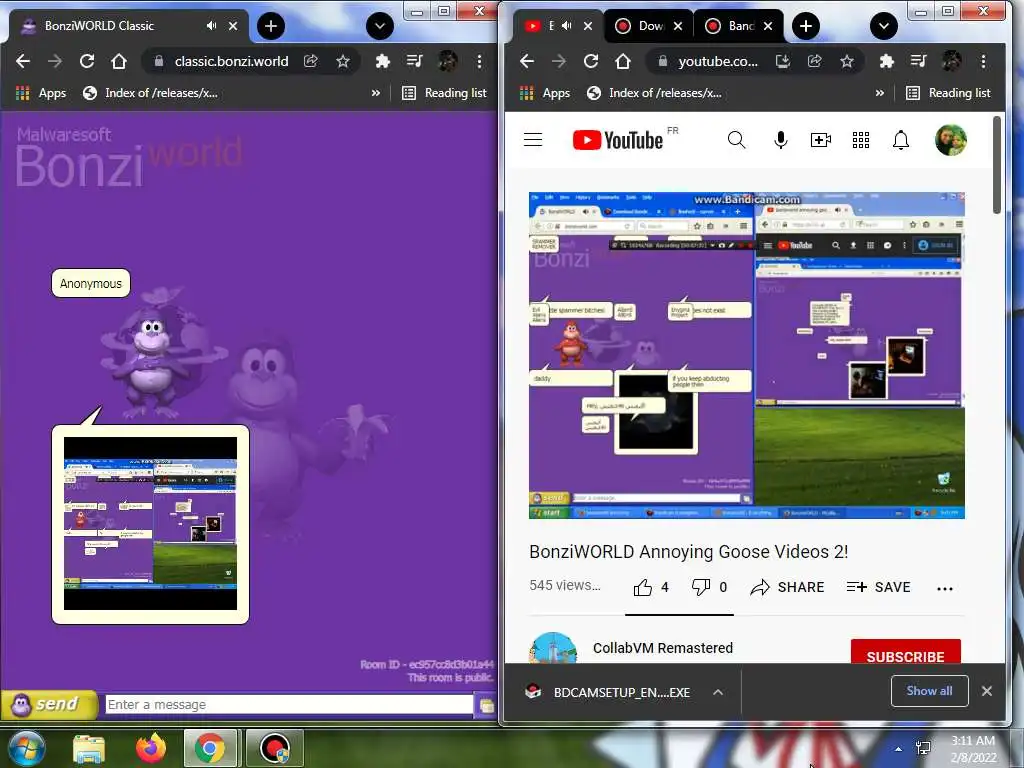Open profile avatar in BonziWORLD window
1024x768 pixels.
(x=447, y=61)
